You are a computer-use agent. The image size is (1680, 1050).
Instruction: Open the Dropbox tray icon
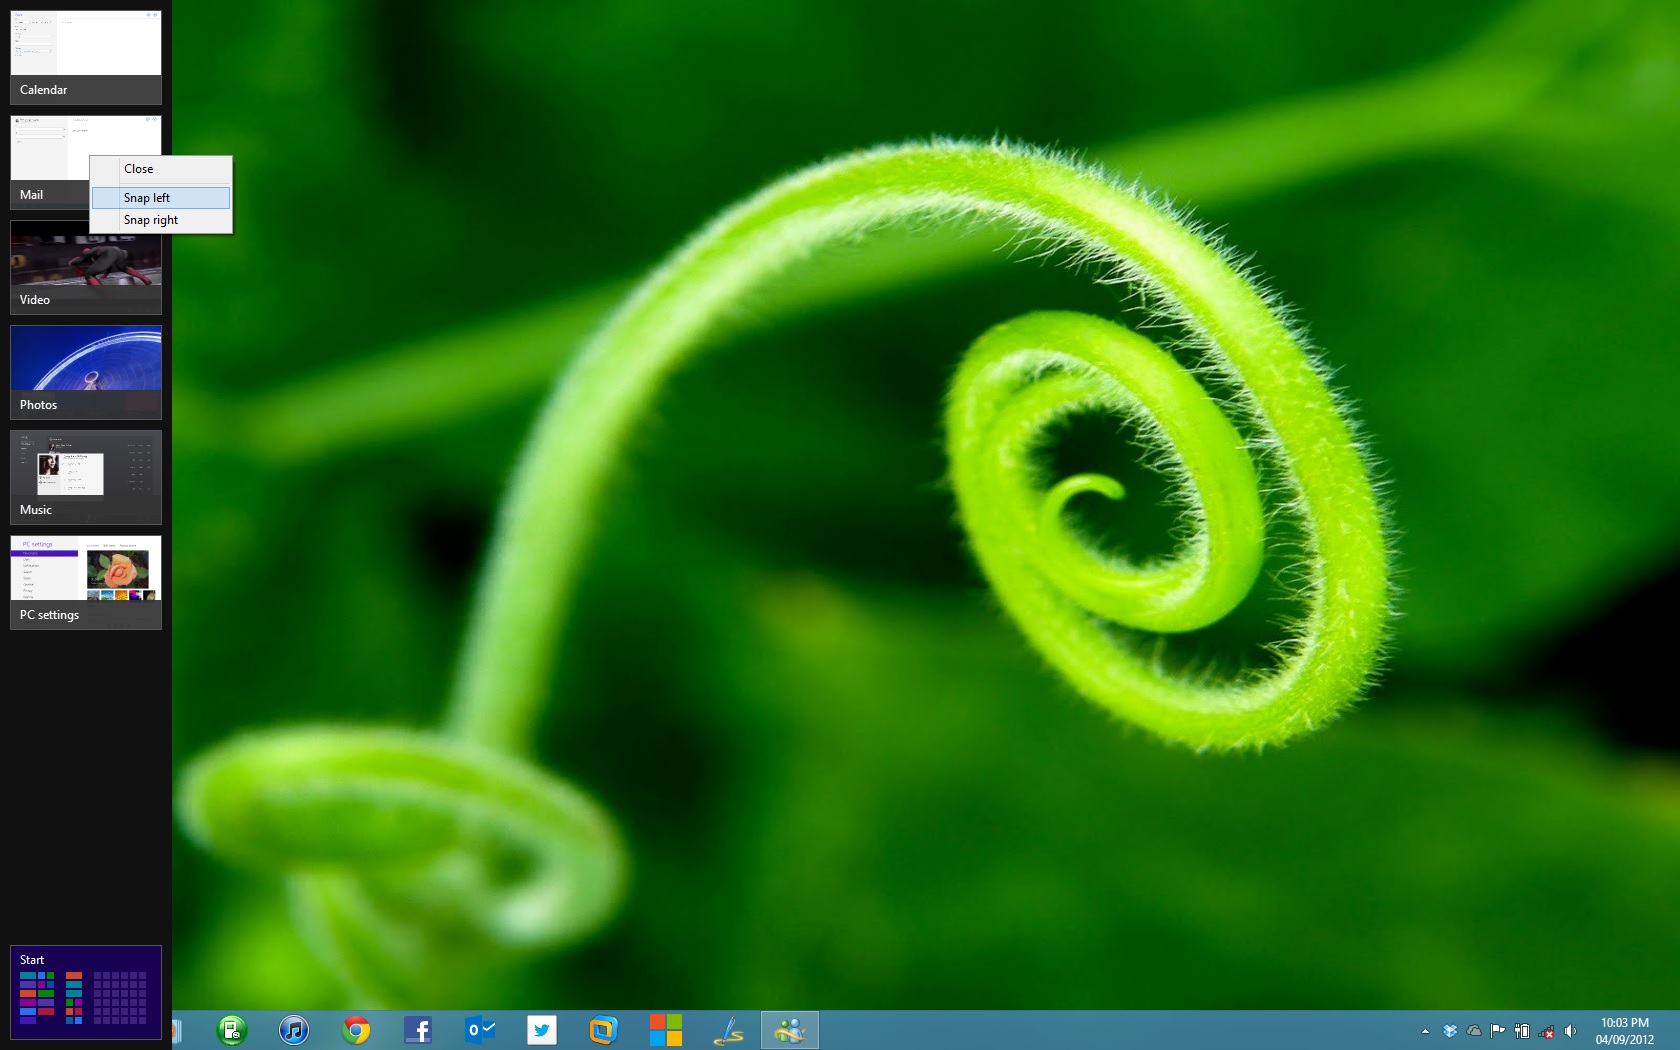1450,1031
